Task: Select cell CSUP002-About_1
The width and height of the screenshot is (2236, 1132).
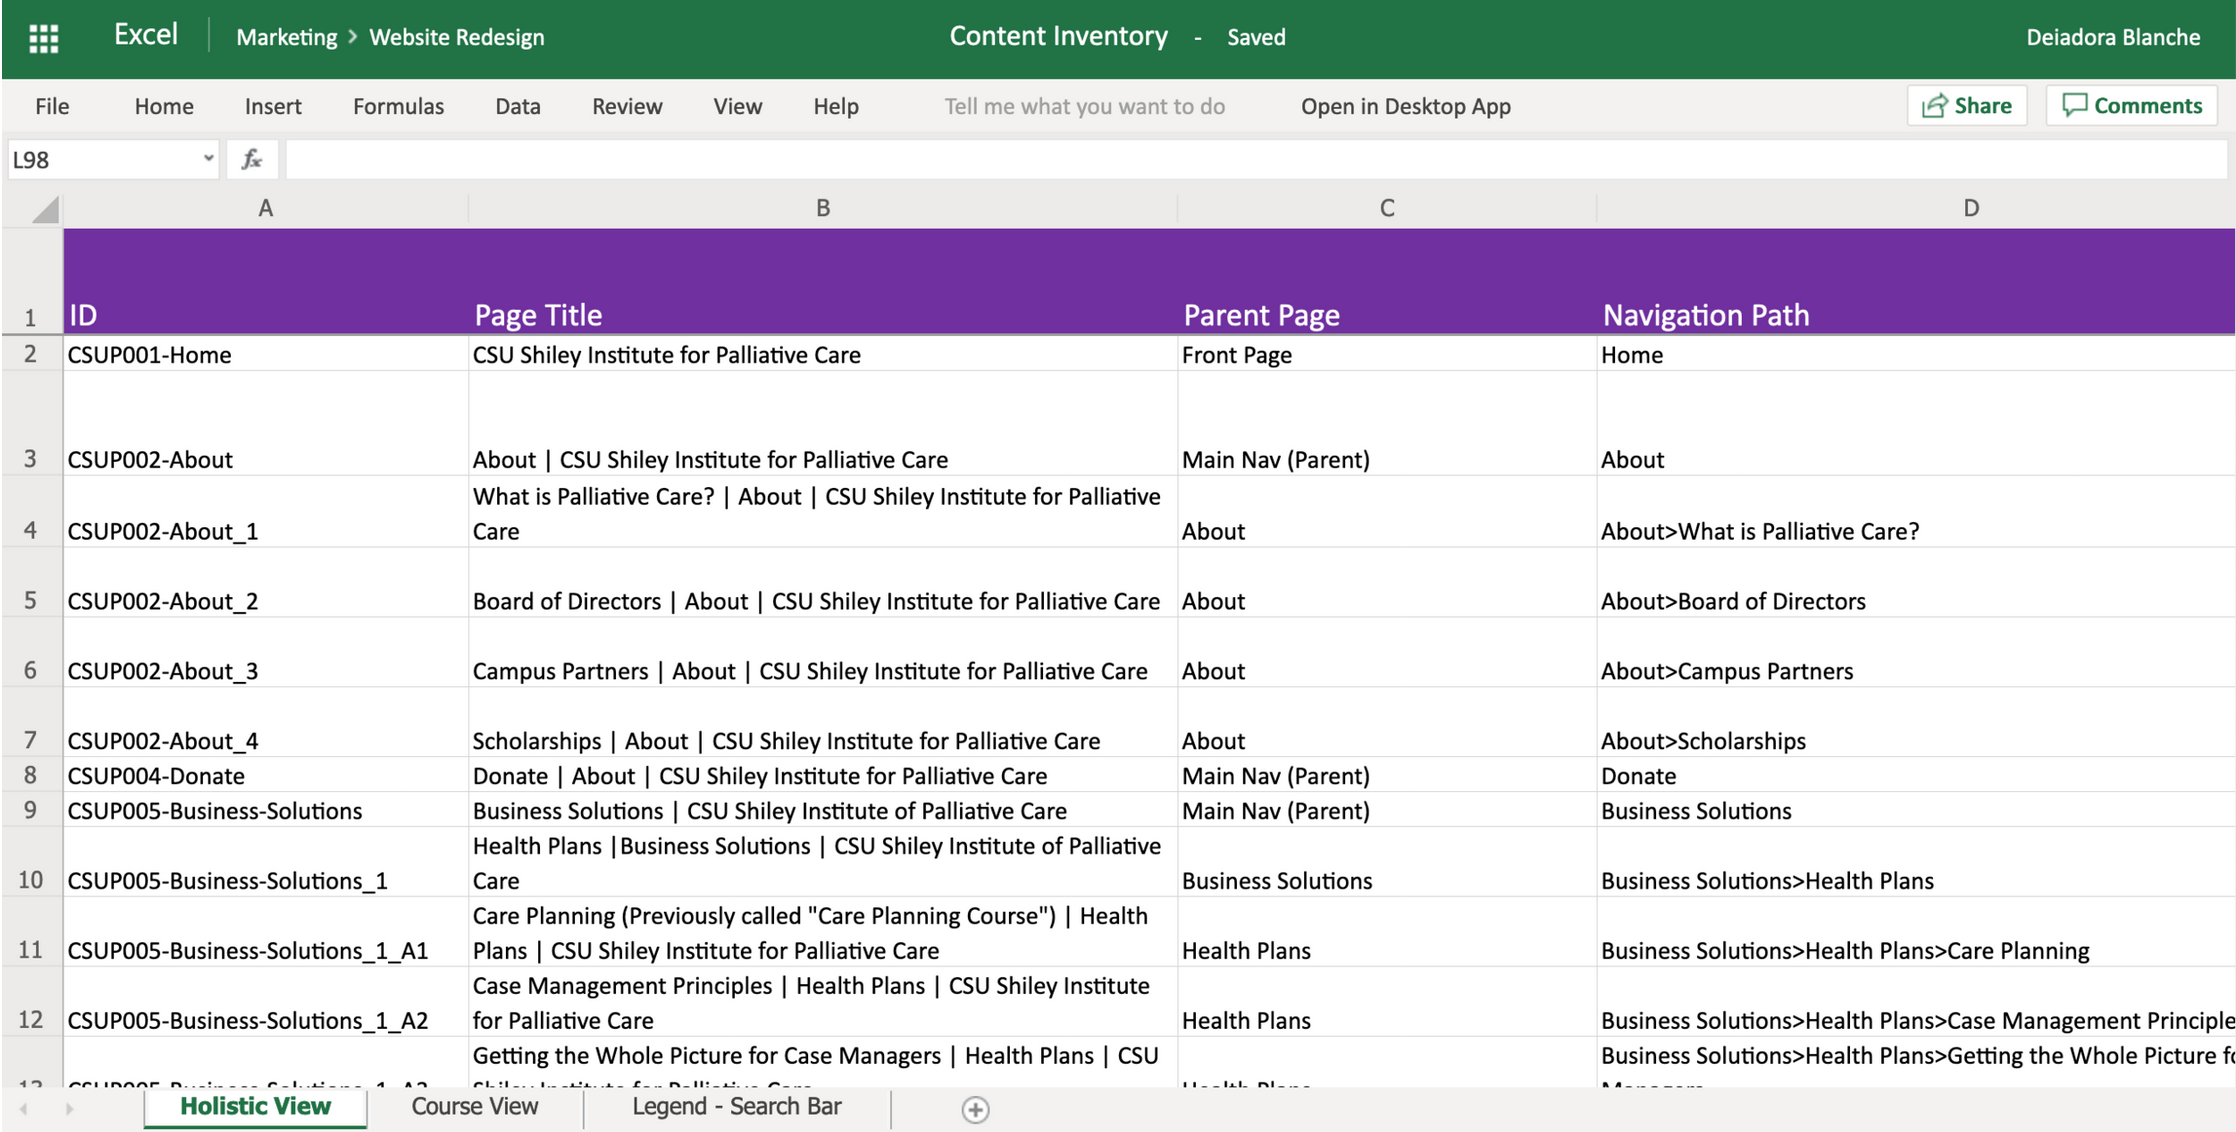Action: pyautogui.click(x=265, y=512)
